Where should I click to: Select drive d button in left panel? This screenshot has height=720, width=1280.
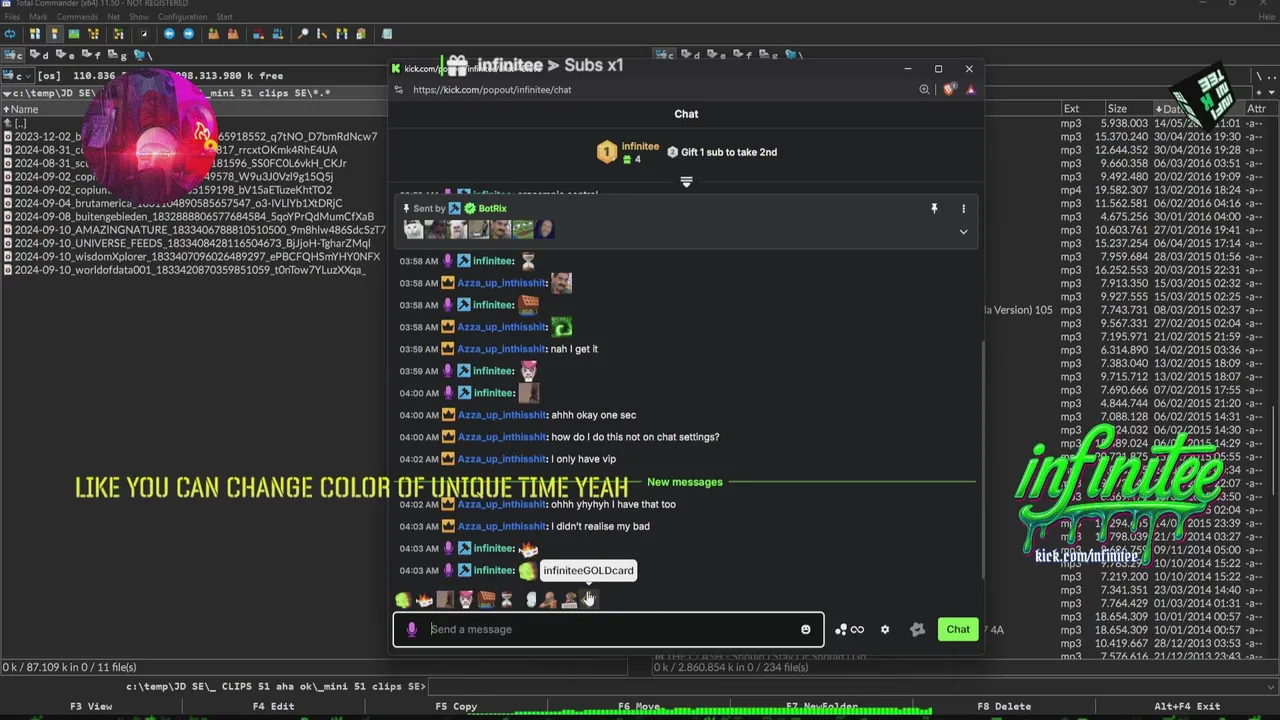39,55
